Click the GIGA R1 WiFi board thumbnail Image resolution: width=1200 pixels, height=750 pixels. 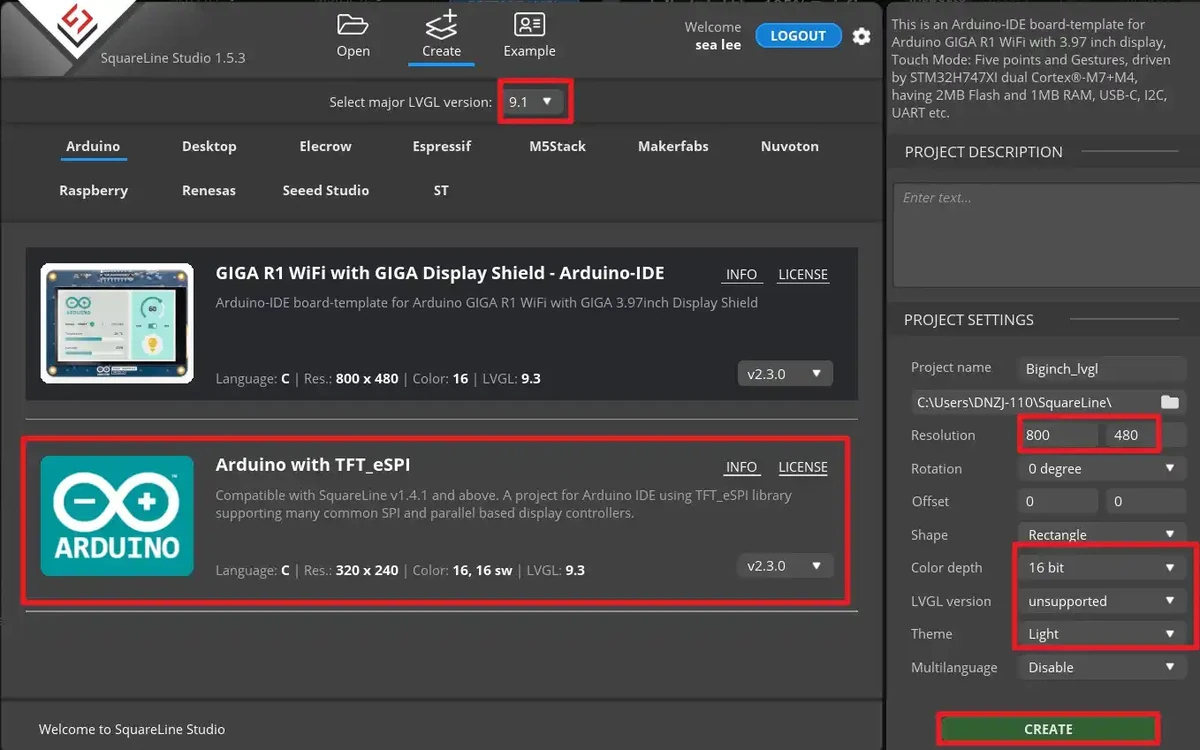pos(117,322)
